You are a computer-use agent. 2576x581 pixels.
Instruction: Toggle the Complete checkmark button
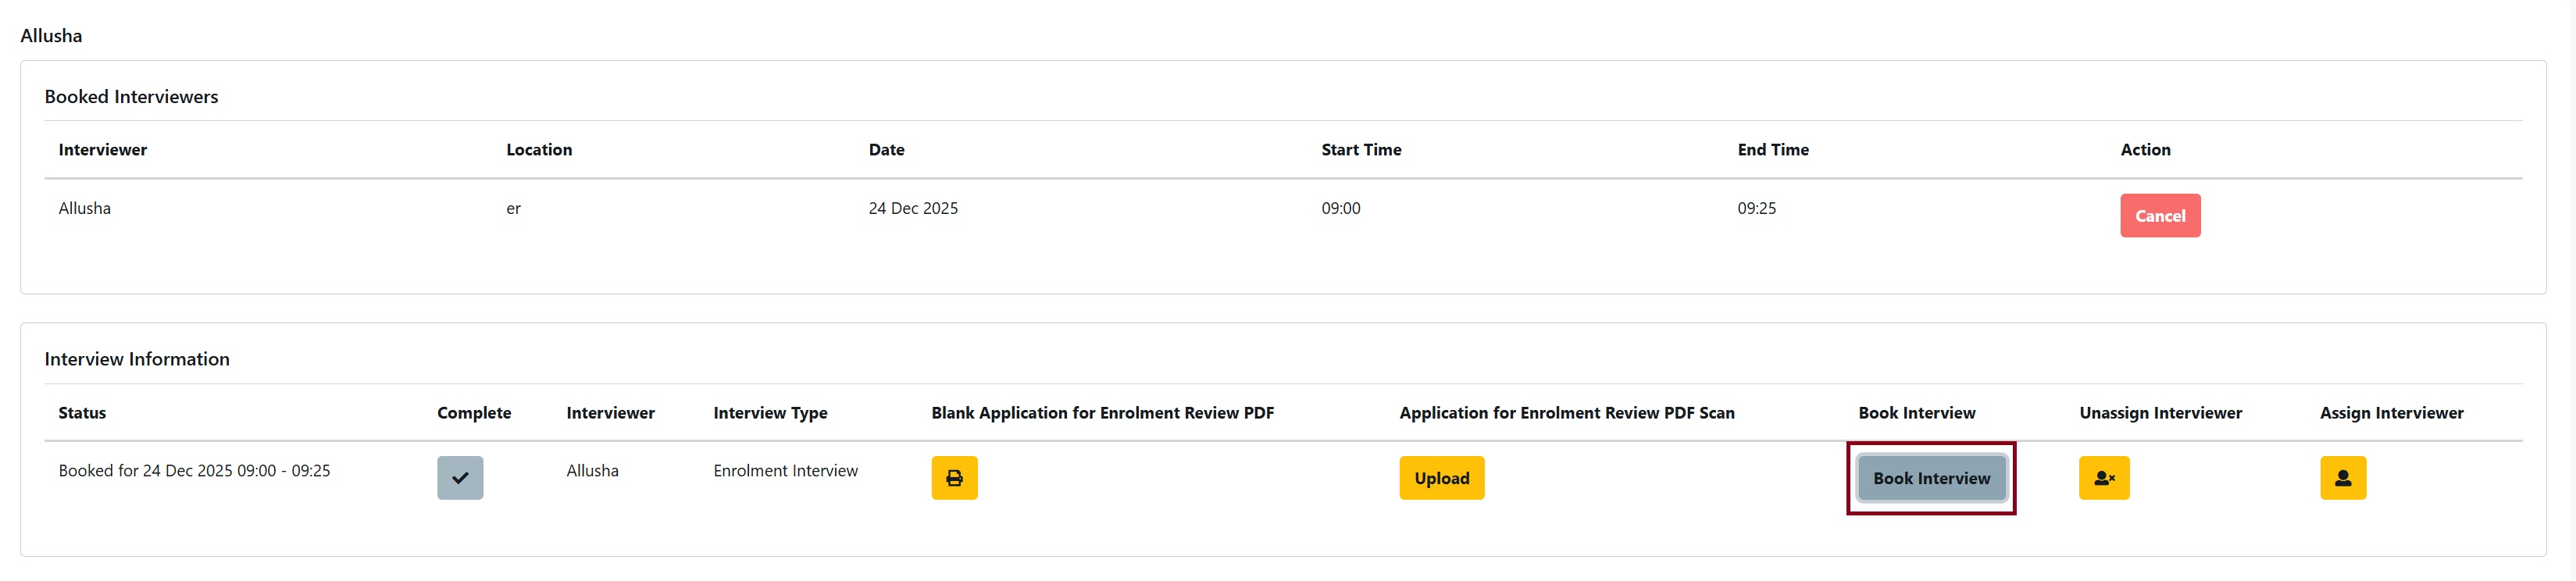[x=460, y=478]
